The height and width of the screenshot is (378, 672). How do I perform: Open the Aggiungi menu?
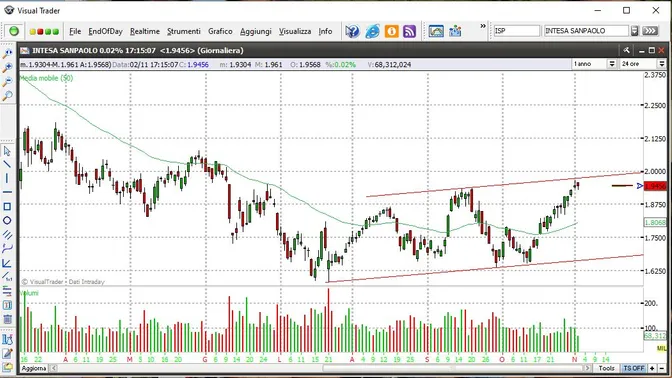[x=256, y=31]
